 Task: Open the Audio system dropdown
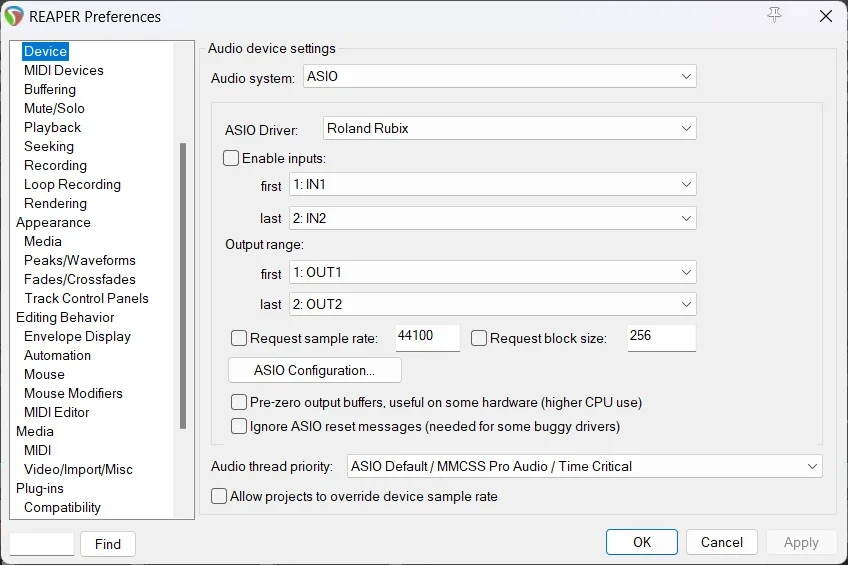498,76
